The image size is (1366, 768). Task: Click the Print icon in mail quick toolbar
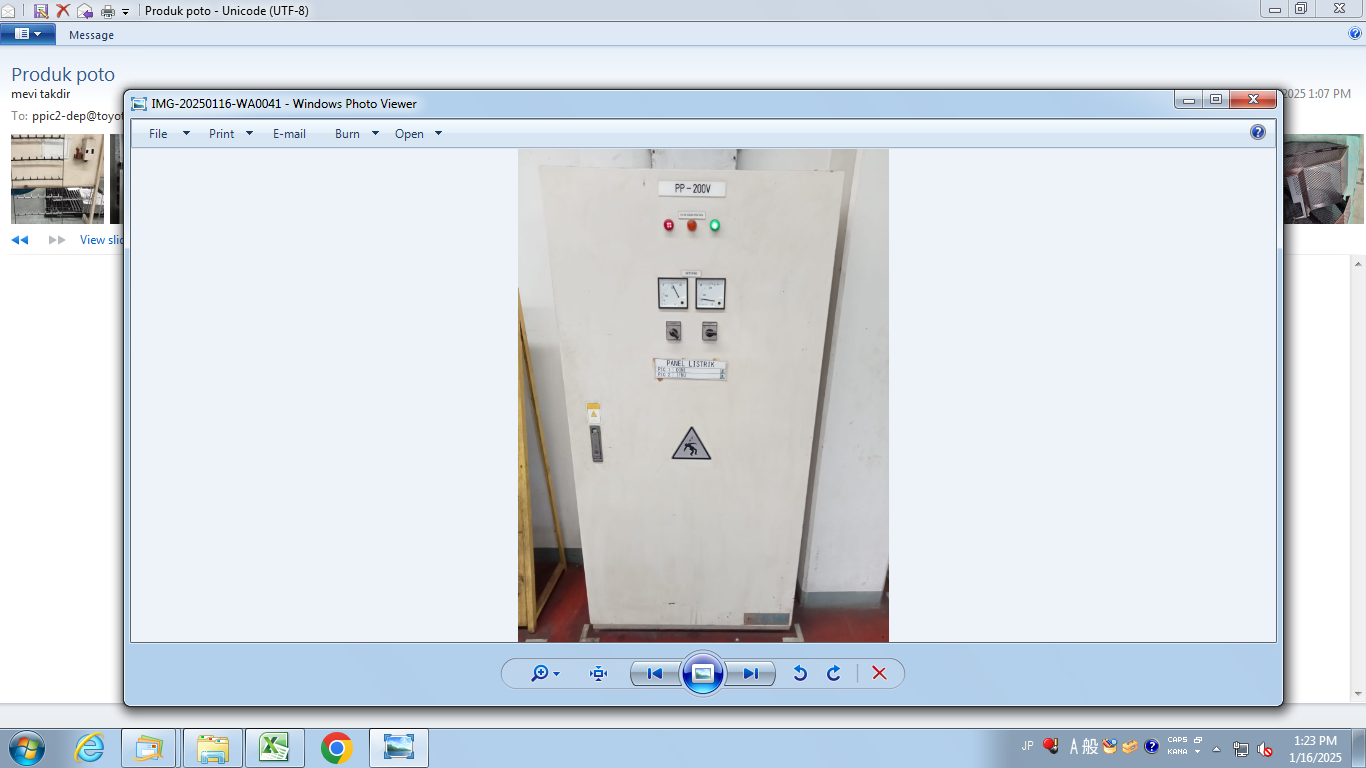(108, 11)
